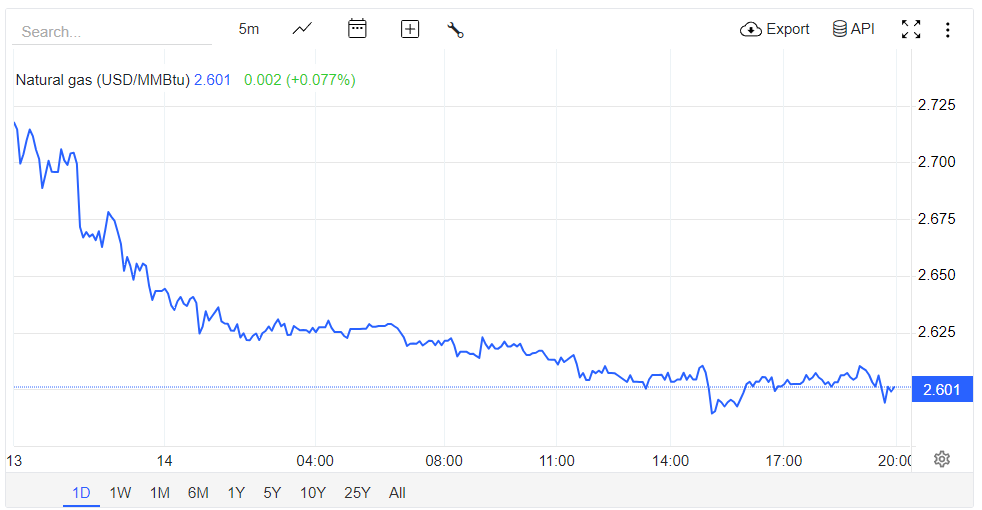982x510 pixels.
Task: Switch to the 1W time range
Action: 120,492
